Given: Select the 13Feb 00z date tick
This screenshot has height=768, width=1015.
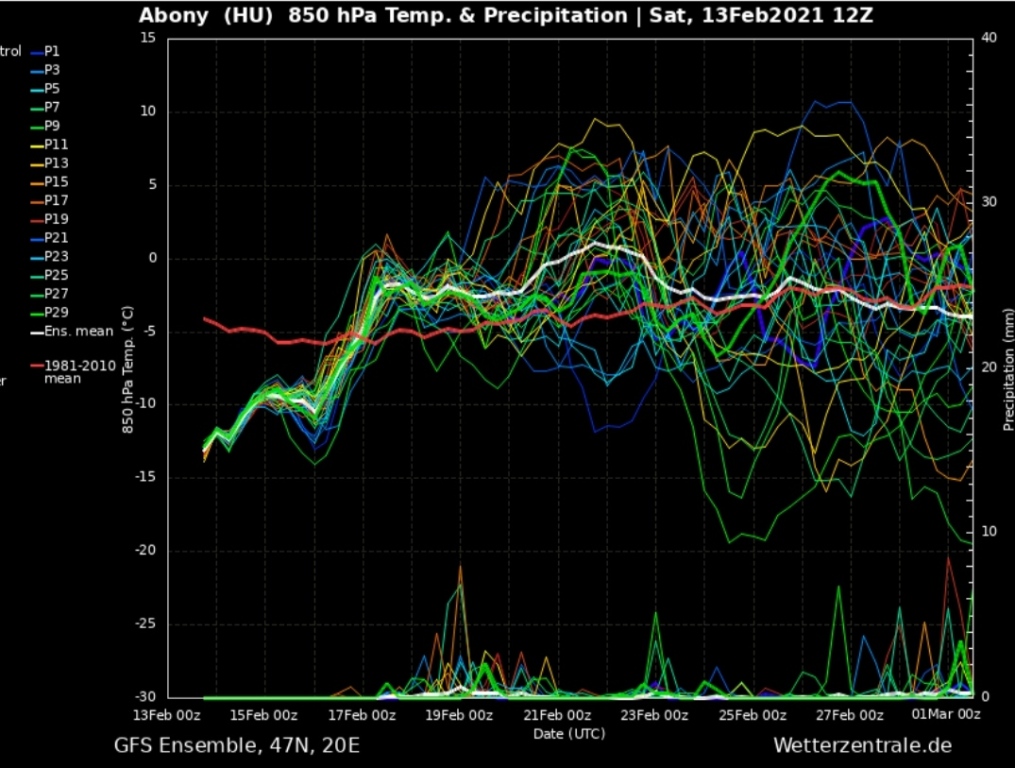Looking at the screenshot, I should 167,715.
